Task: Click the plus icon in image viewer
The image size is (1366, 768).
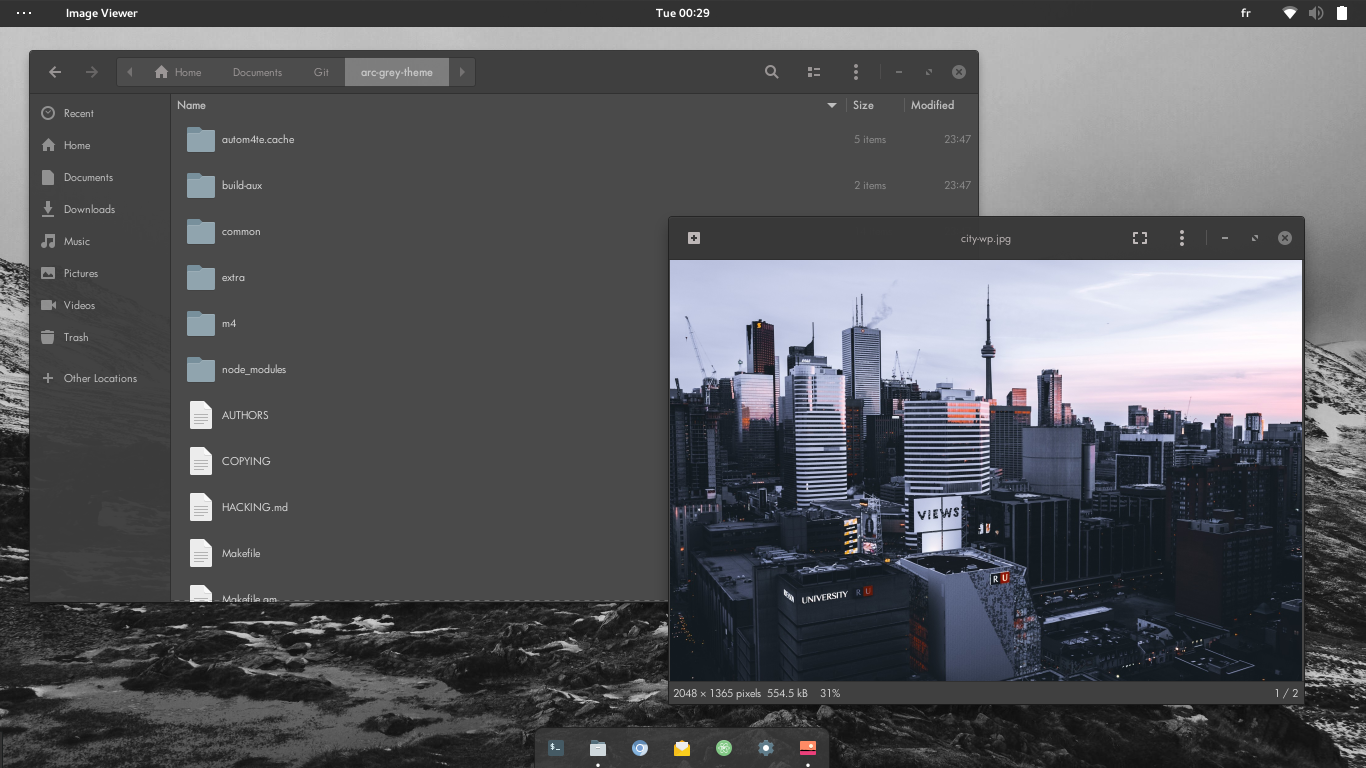Action: [x=694, y=238]
